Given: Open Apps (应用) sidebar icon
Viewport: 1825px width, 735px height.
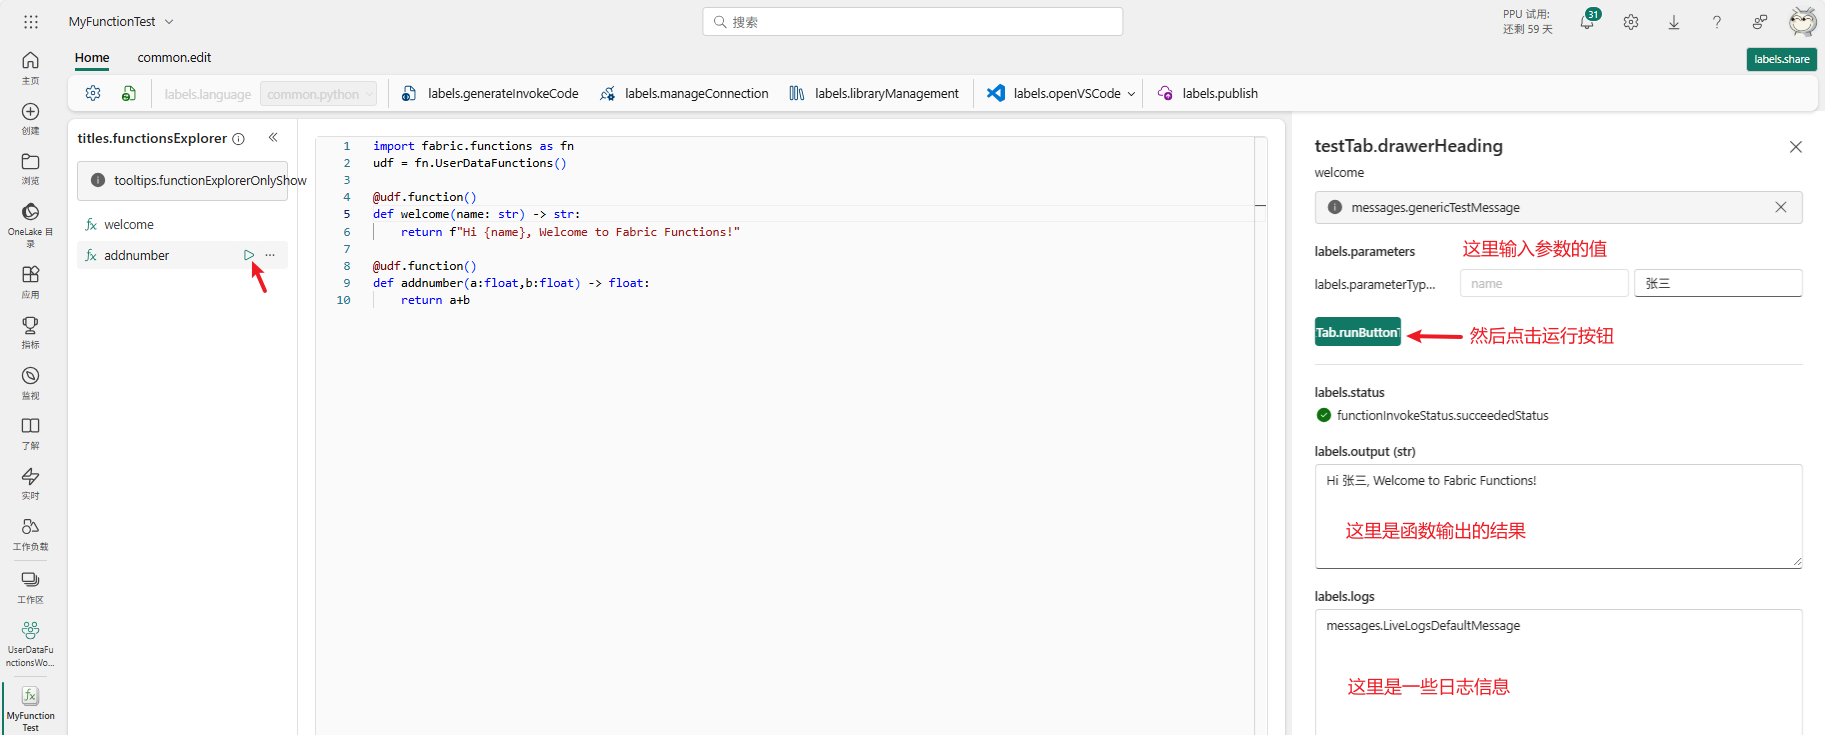Looking at the screenshot, I should [31, 282].
